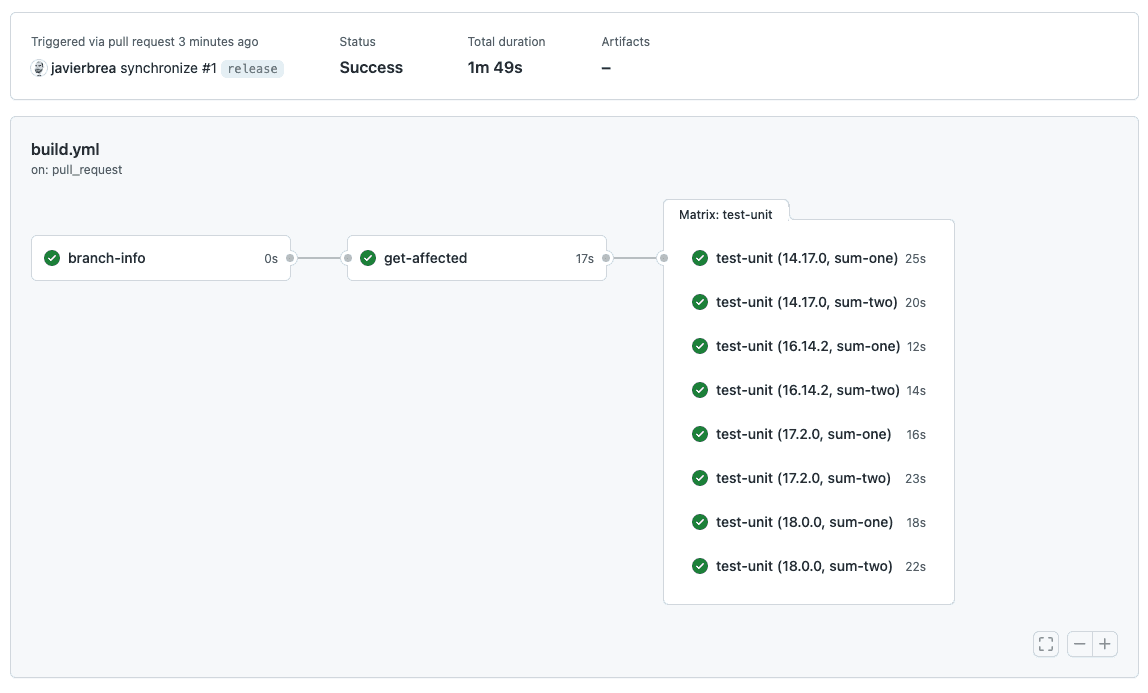Open test-unit (17.2.0, sum-two) job
This screenshot has height=693, width=1148.
(x=803, y=478)
